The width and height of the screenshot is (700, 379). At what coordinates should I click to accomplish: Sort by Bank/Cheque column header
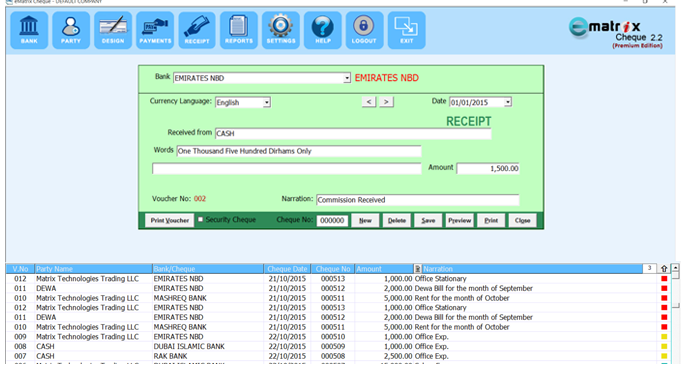(208, 269)
